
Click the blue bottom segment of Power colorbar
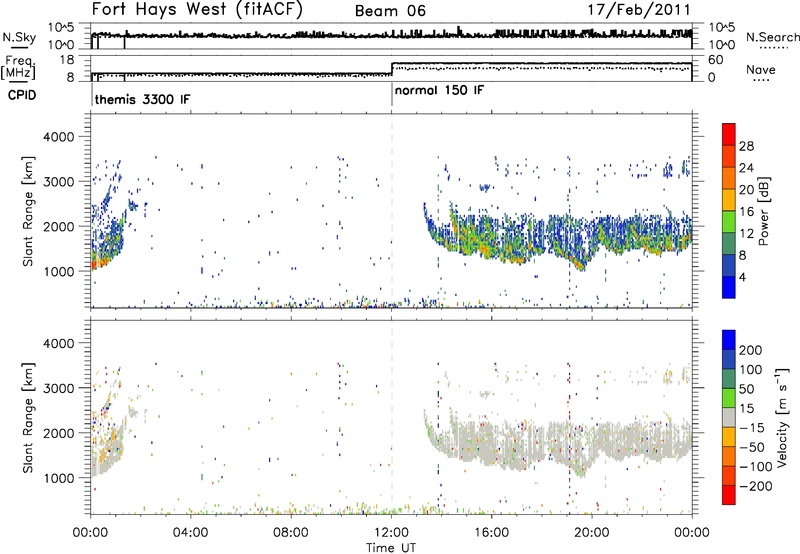(x=729, y=287)
